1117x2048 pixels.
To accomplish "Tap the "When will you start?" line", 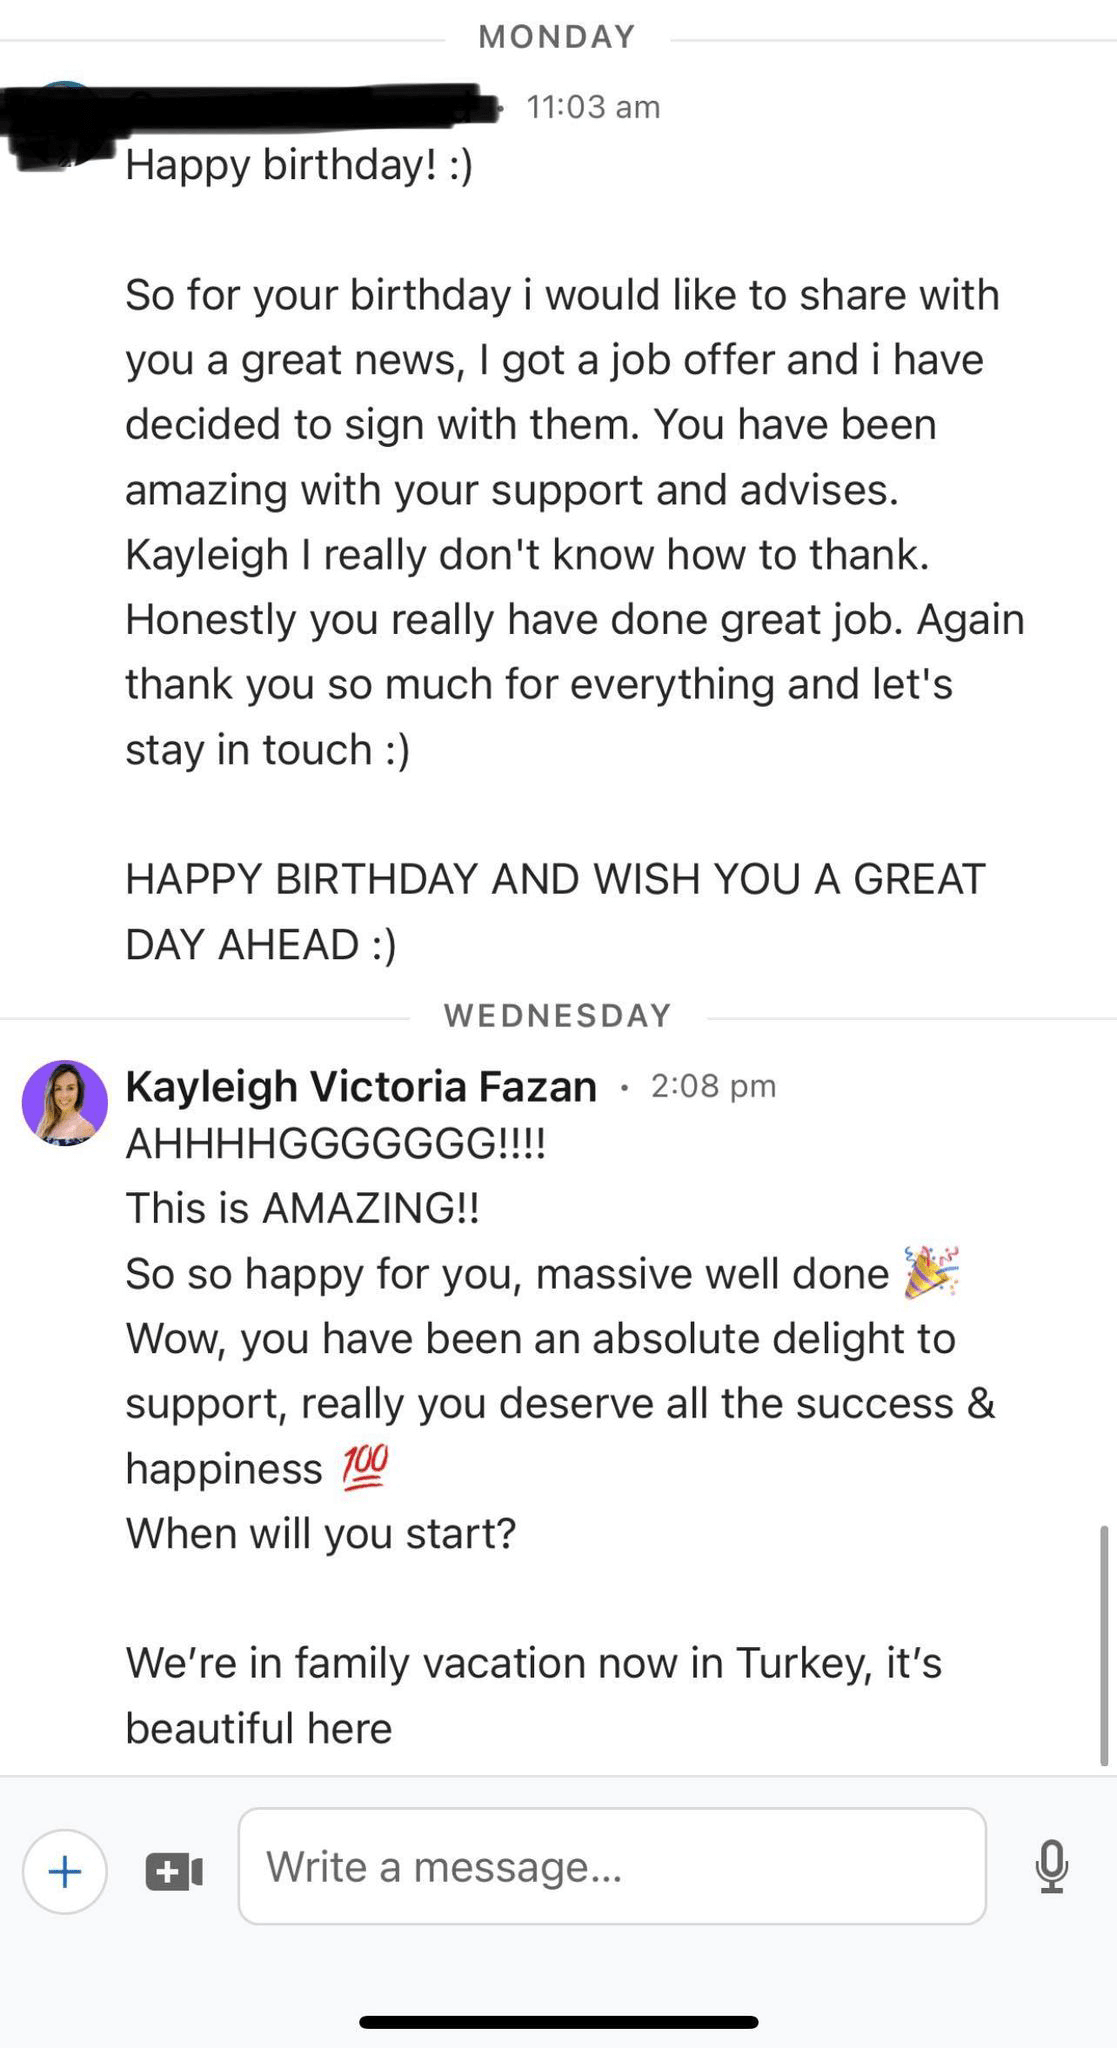I will click(321, 1533).
